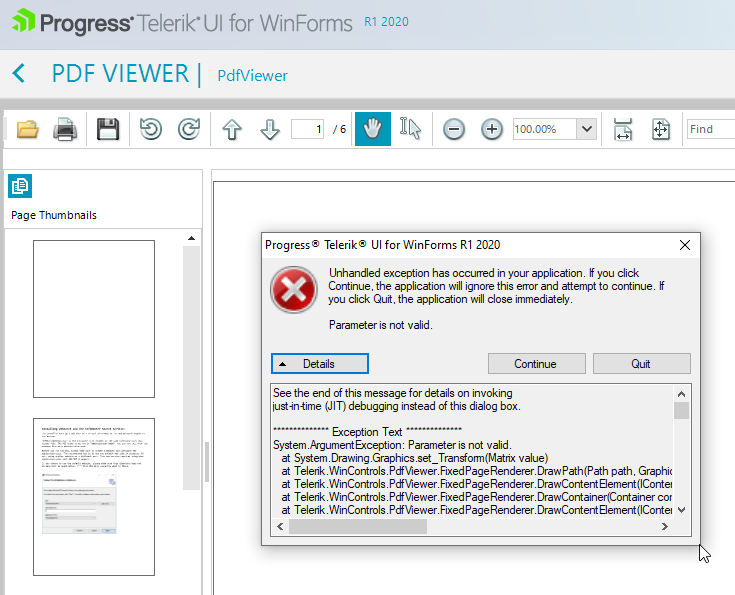Click the PdfViewer breadcrumb link
Screen dimensions: 735x595
tap(252, 75)
